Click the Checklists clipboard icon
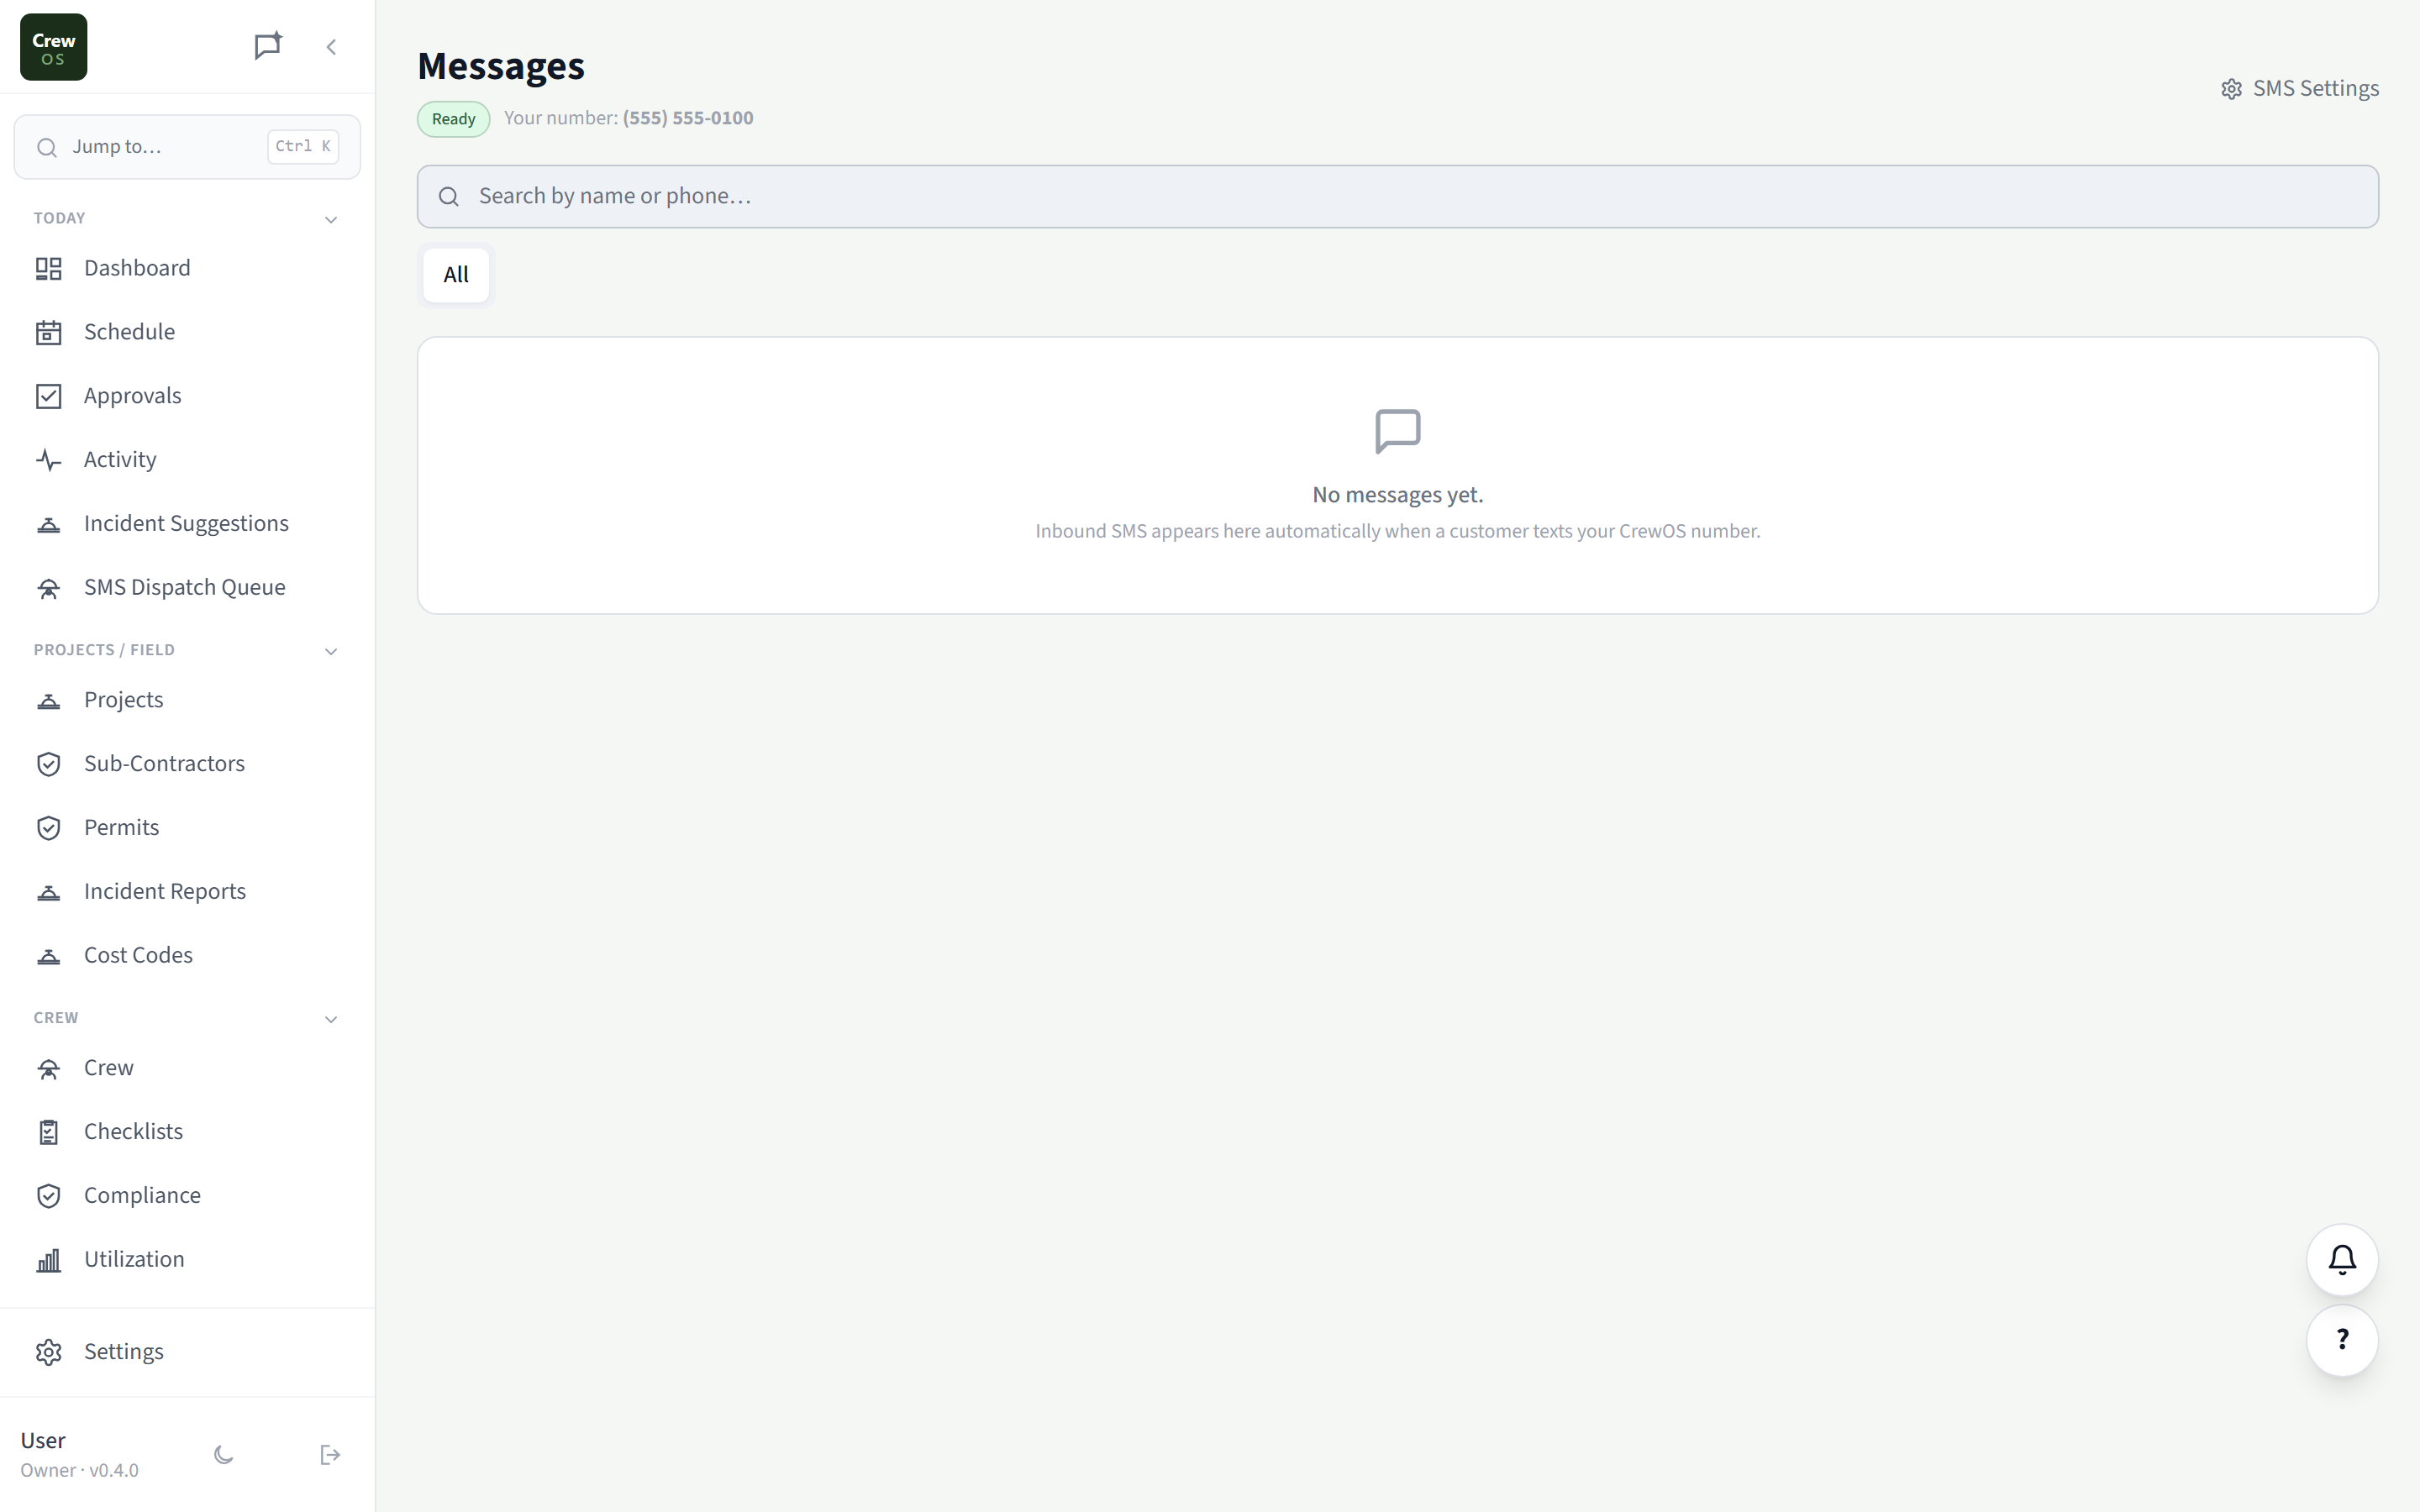 pos(49,1132)
